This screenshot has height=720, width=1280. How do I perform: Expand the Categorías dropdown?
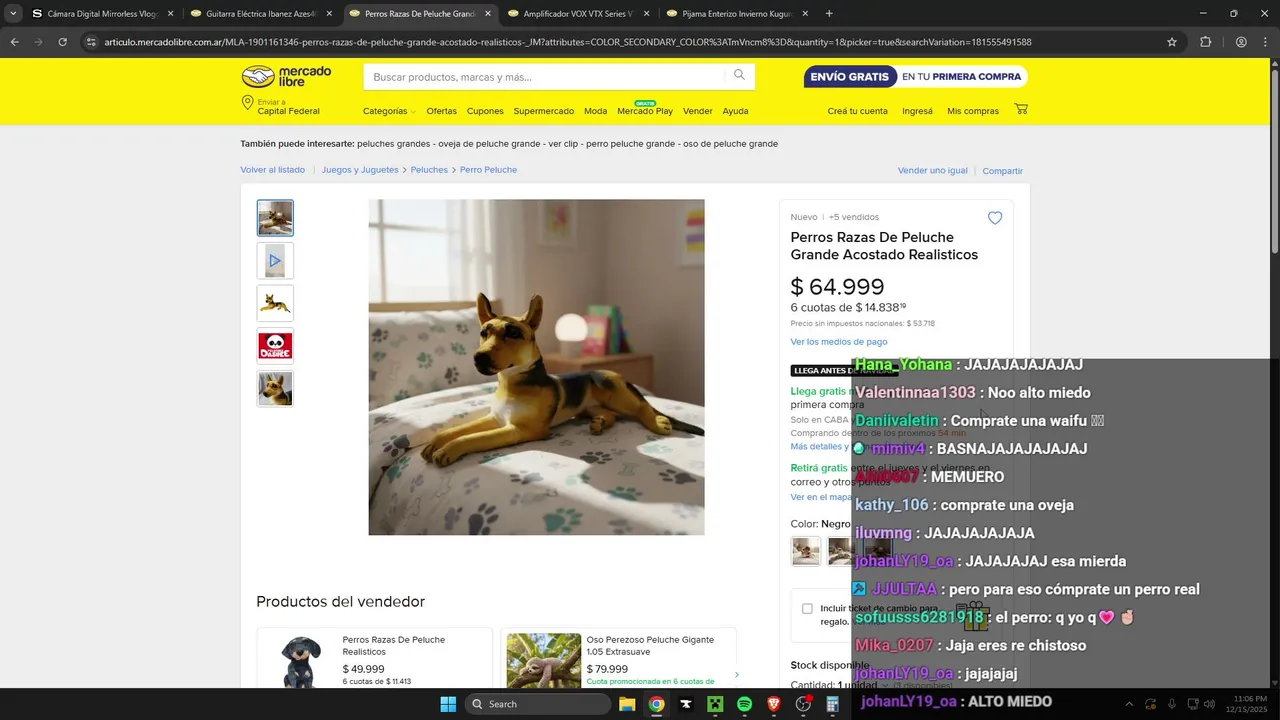tap(390, 111)
